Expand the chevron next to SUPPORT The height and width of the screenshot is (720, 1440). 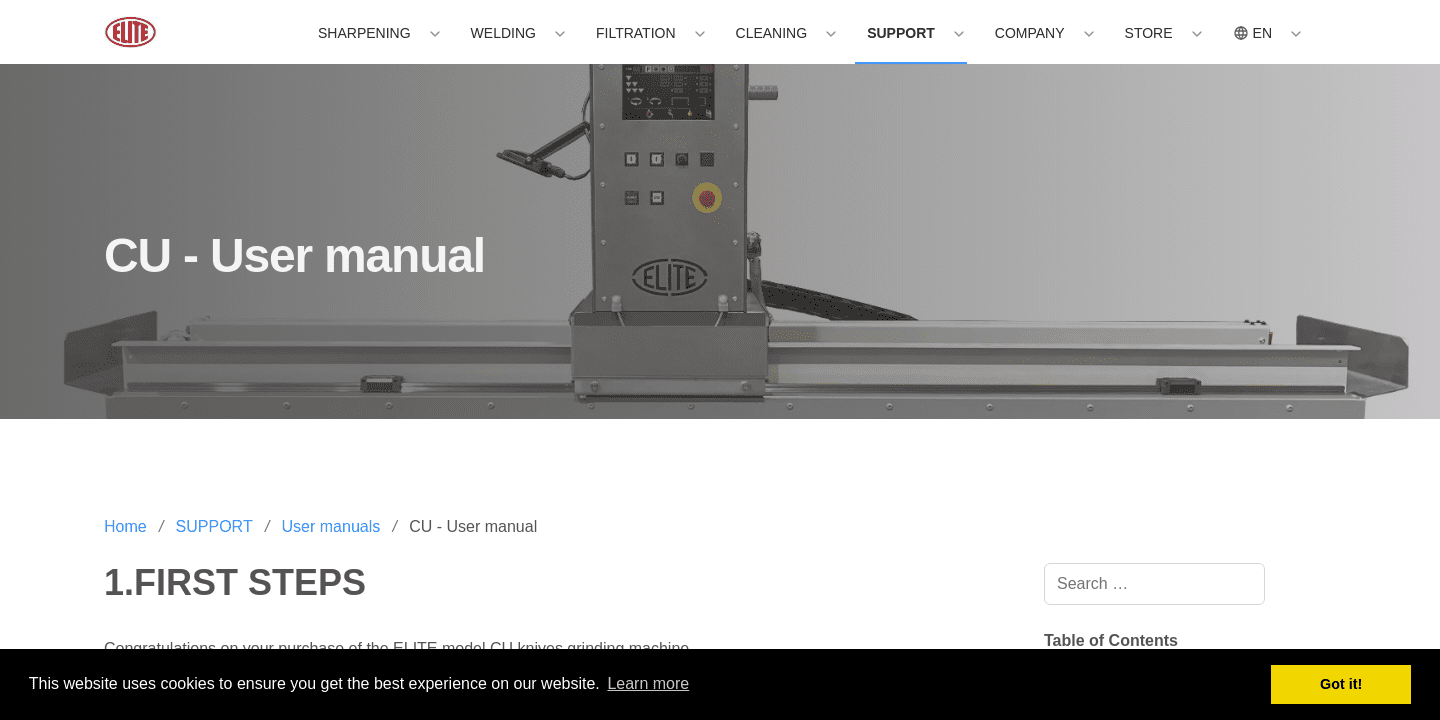click(x=959, y=34)
